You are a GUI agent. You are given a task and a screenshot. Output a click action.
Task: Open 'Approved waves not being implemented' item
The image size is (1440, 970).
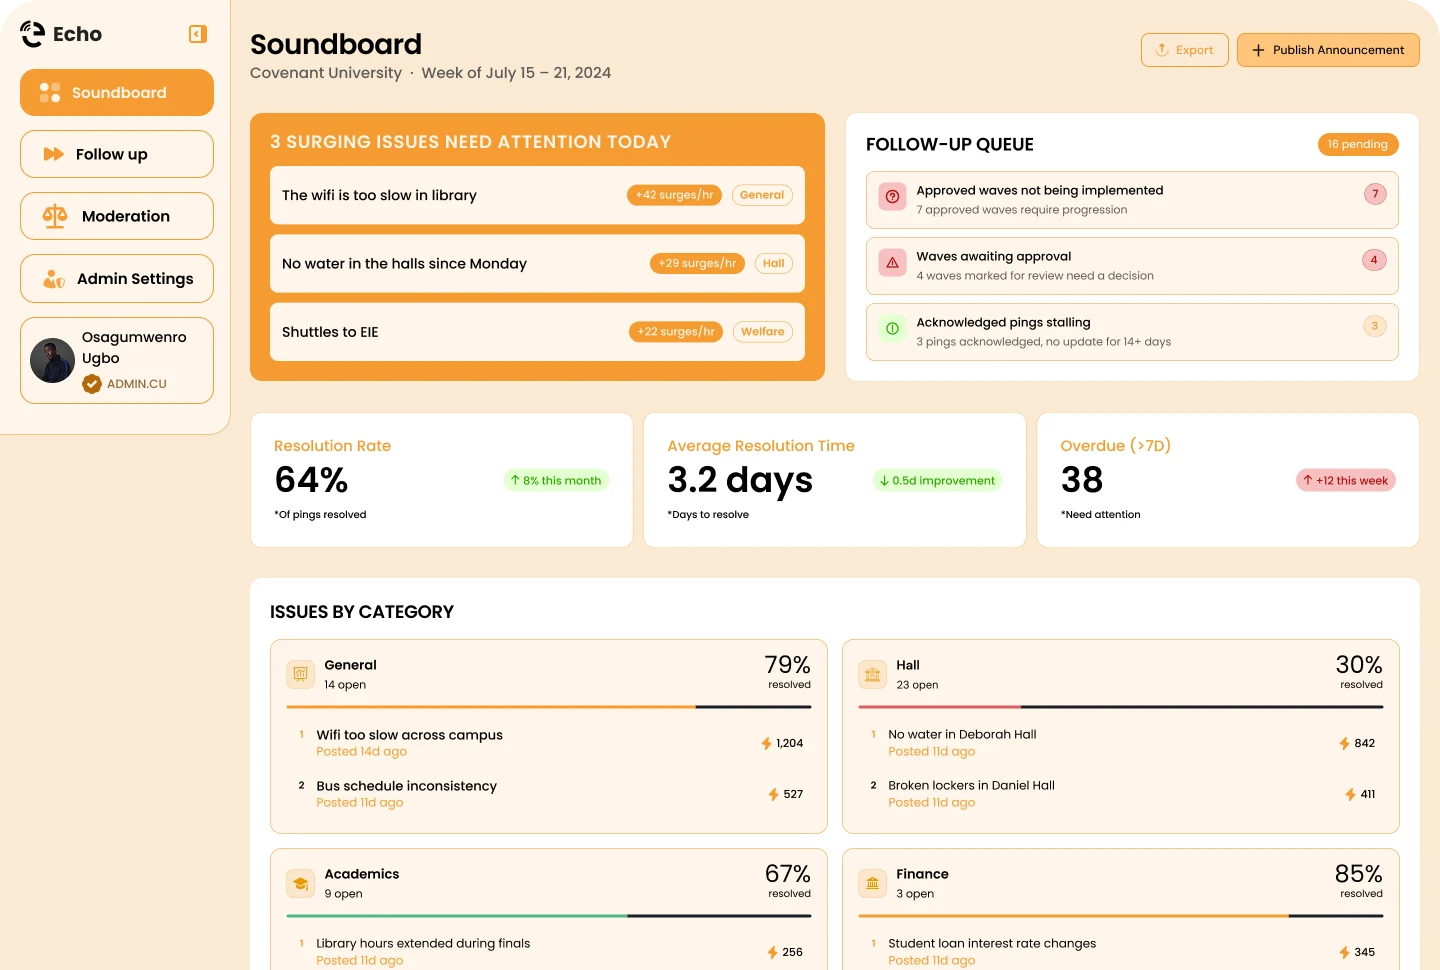tap(1132, 200)
